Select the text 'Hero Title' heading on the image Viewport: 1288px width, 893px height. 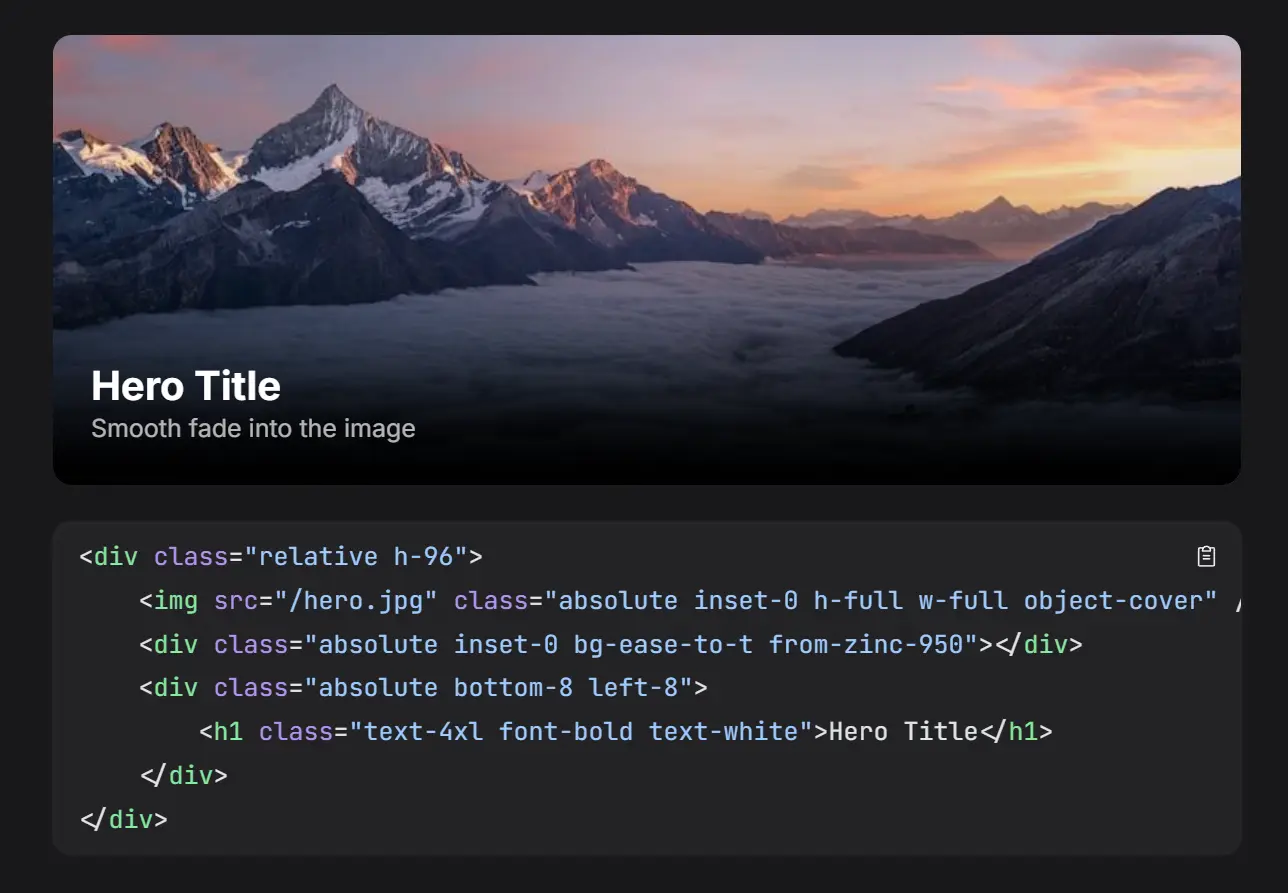pos(185,386)
